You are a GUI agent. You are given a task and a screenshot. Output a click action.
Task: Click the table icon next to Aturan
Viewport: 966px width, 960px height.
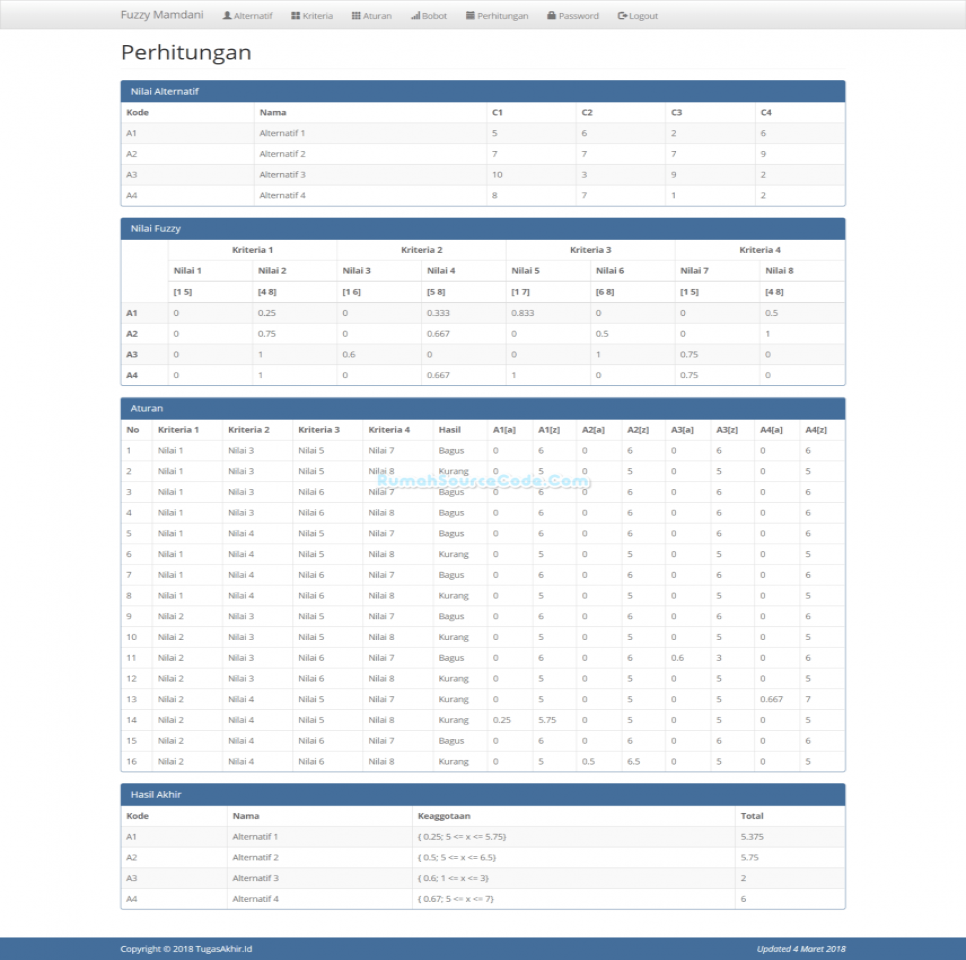pos(355,16)
